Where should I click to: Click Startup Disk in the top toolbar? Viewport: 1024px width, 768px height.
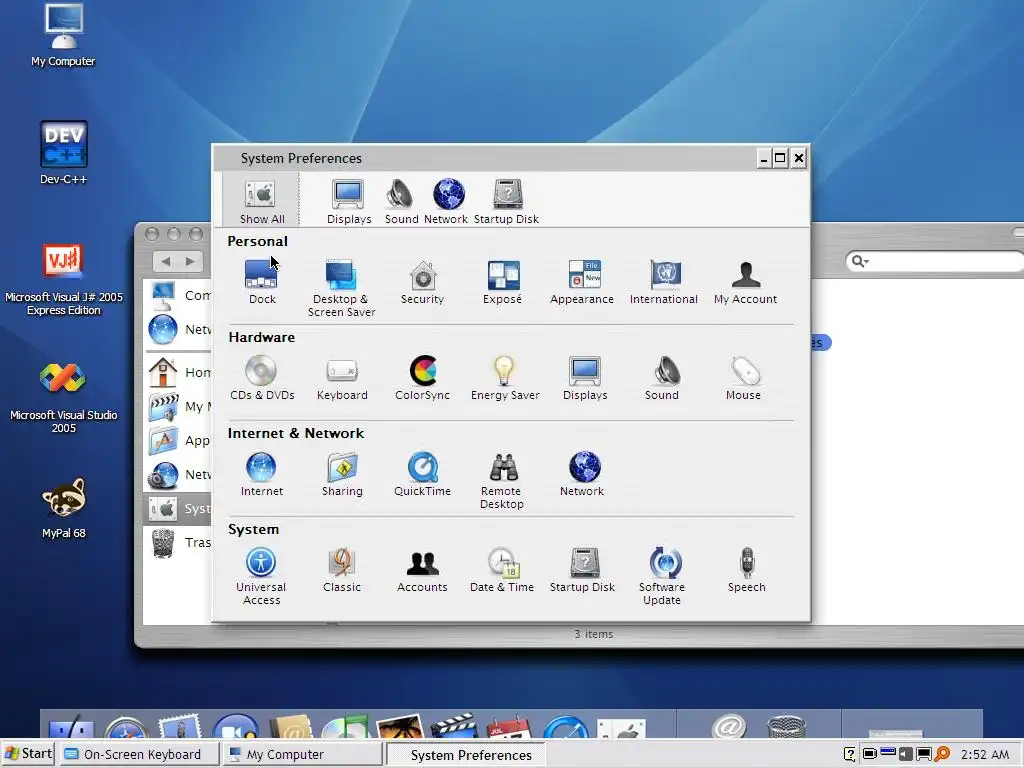coord(507,202)
